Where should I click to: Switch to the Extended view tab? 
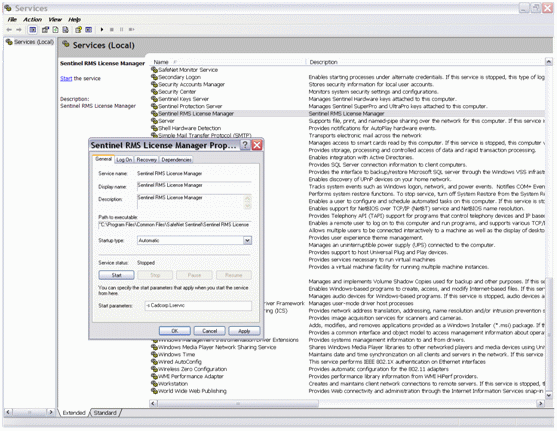coord(74,413)
